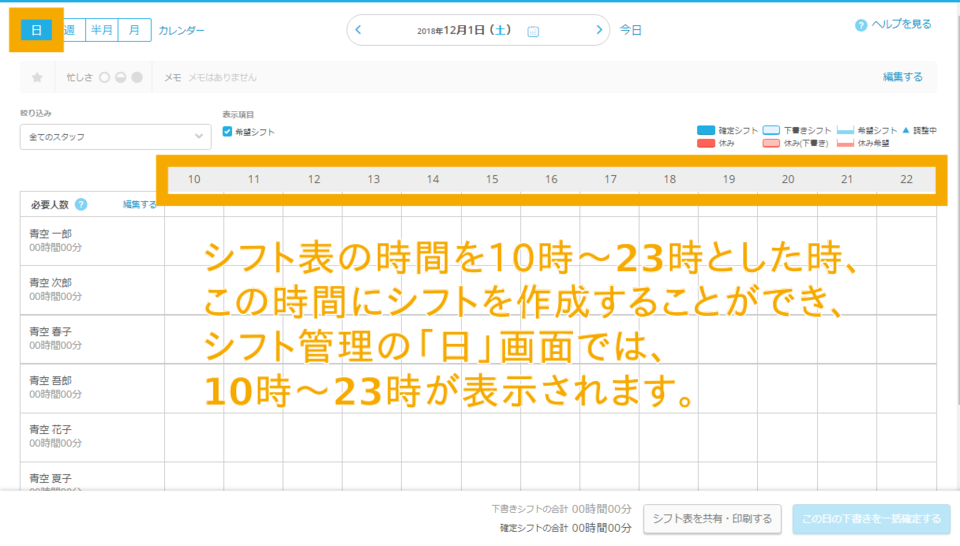The height and width of the screenshot is (546, 960).
Task: Select the fully filled 忙しさ circle
Action: click(x=137, y=77)
